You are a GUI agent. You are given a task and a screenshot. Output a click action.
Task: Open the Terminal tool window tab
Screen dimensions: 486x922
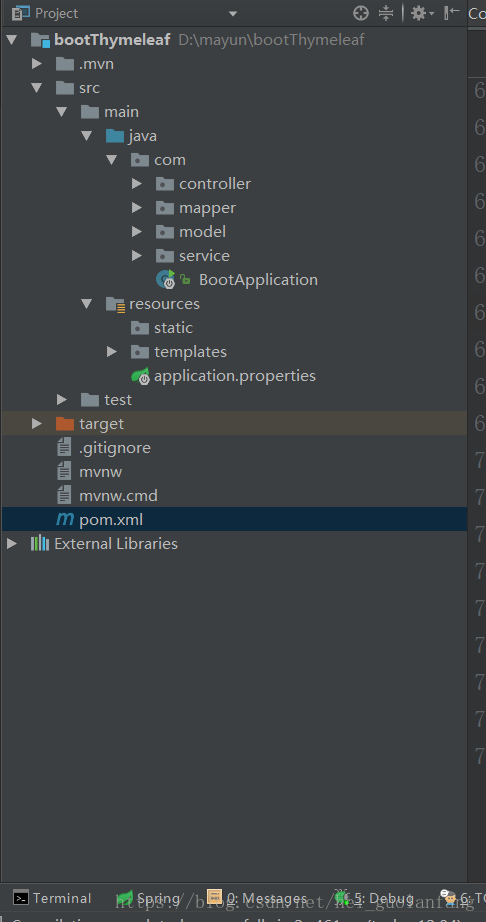[x=52, y=898]
